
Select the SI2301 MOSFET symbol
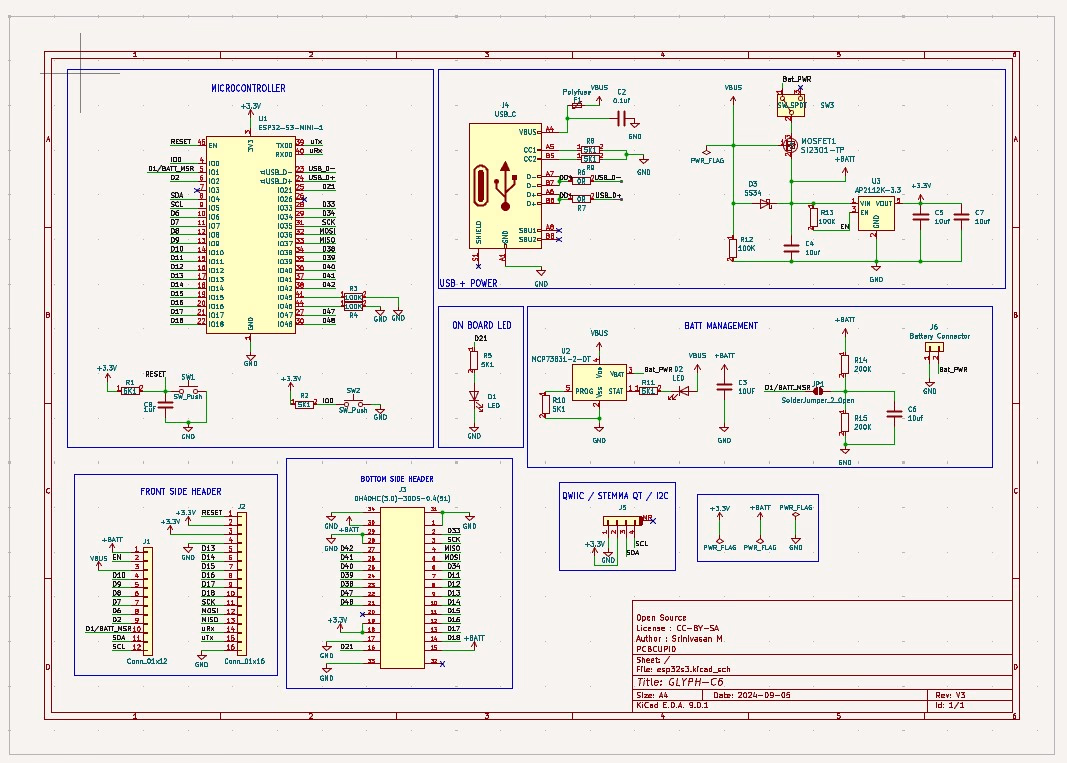coord(790,145)
